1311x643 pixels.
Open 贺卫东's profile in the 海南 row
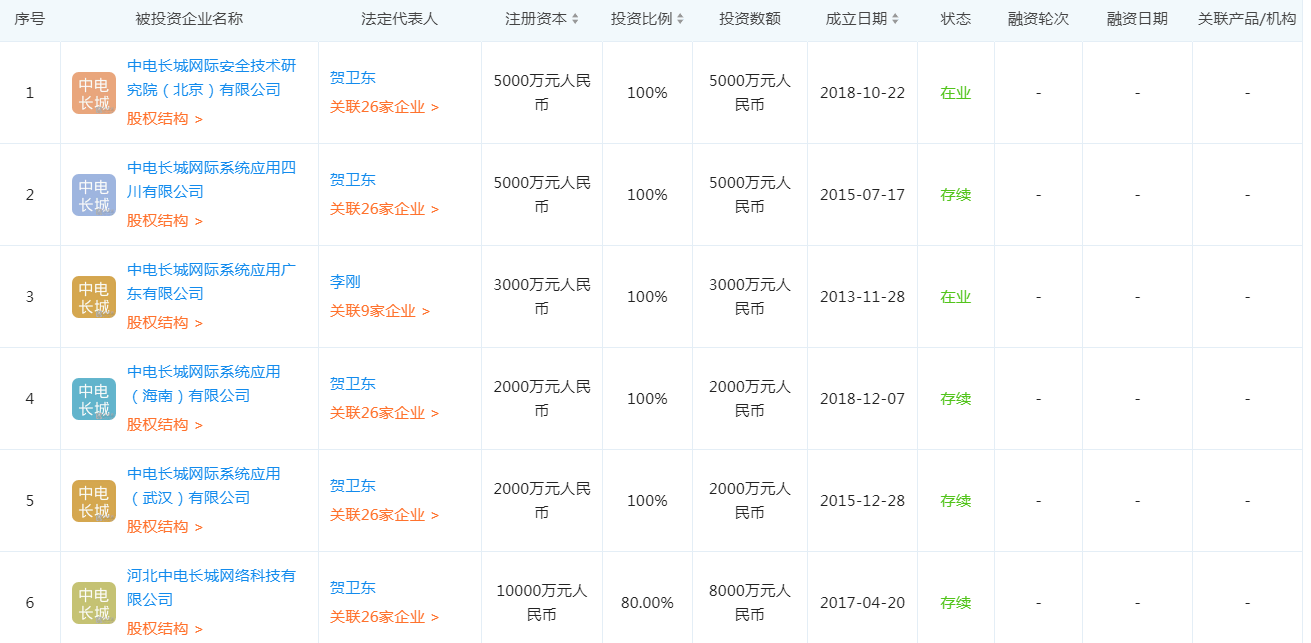(353, 384)
